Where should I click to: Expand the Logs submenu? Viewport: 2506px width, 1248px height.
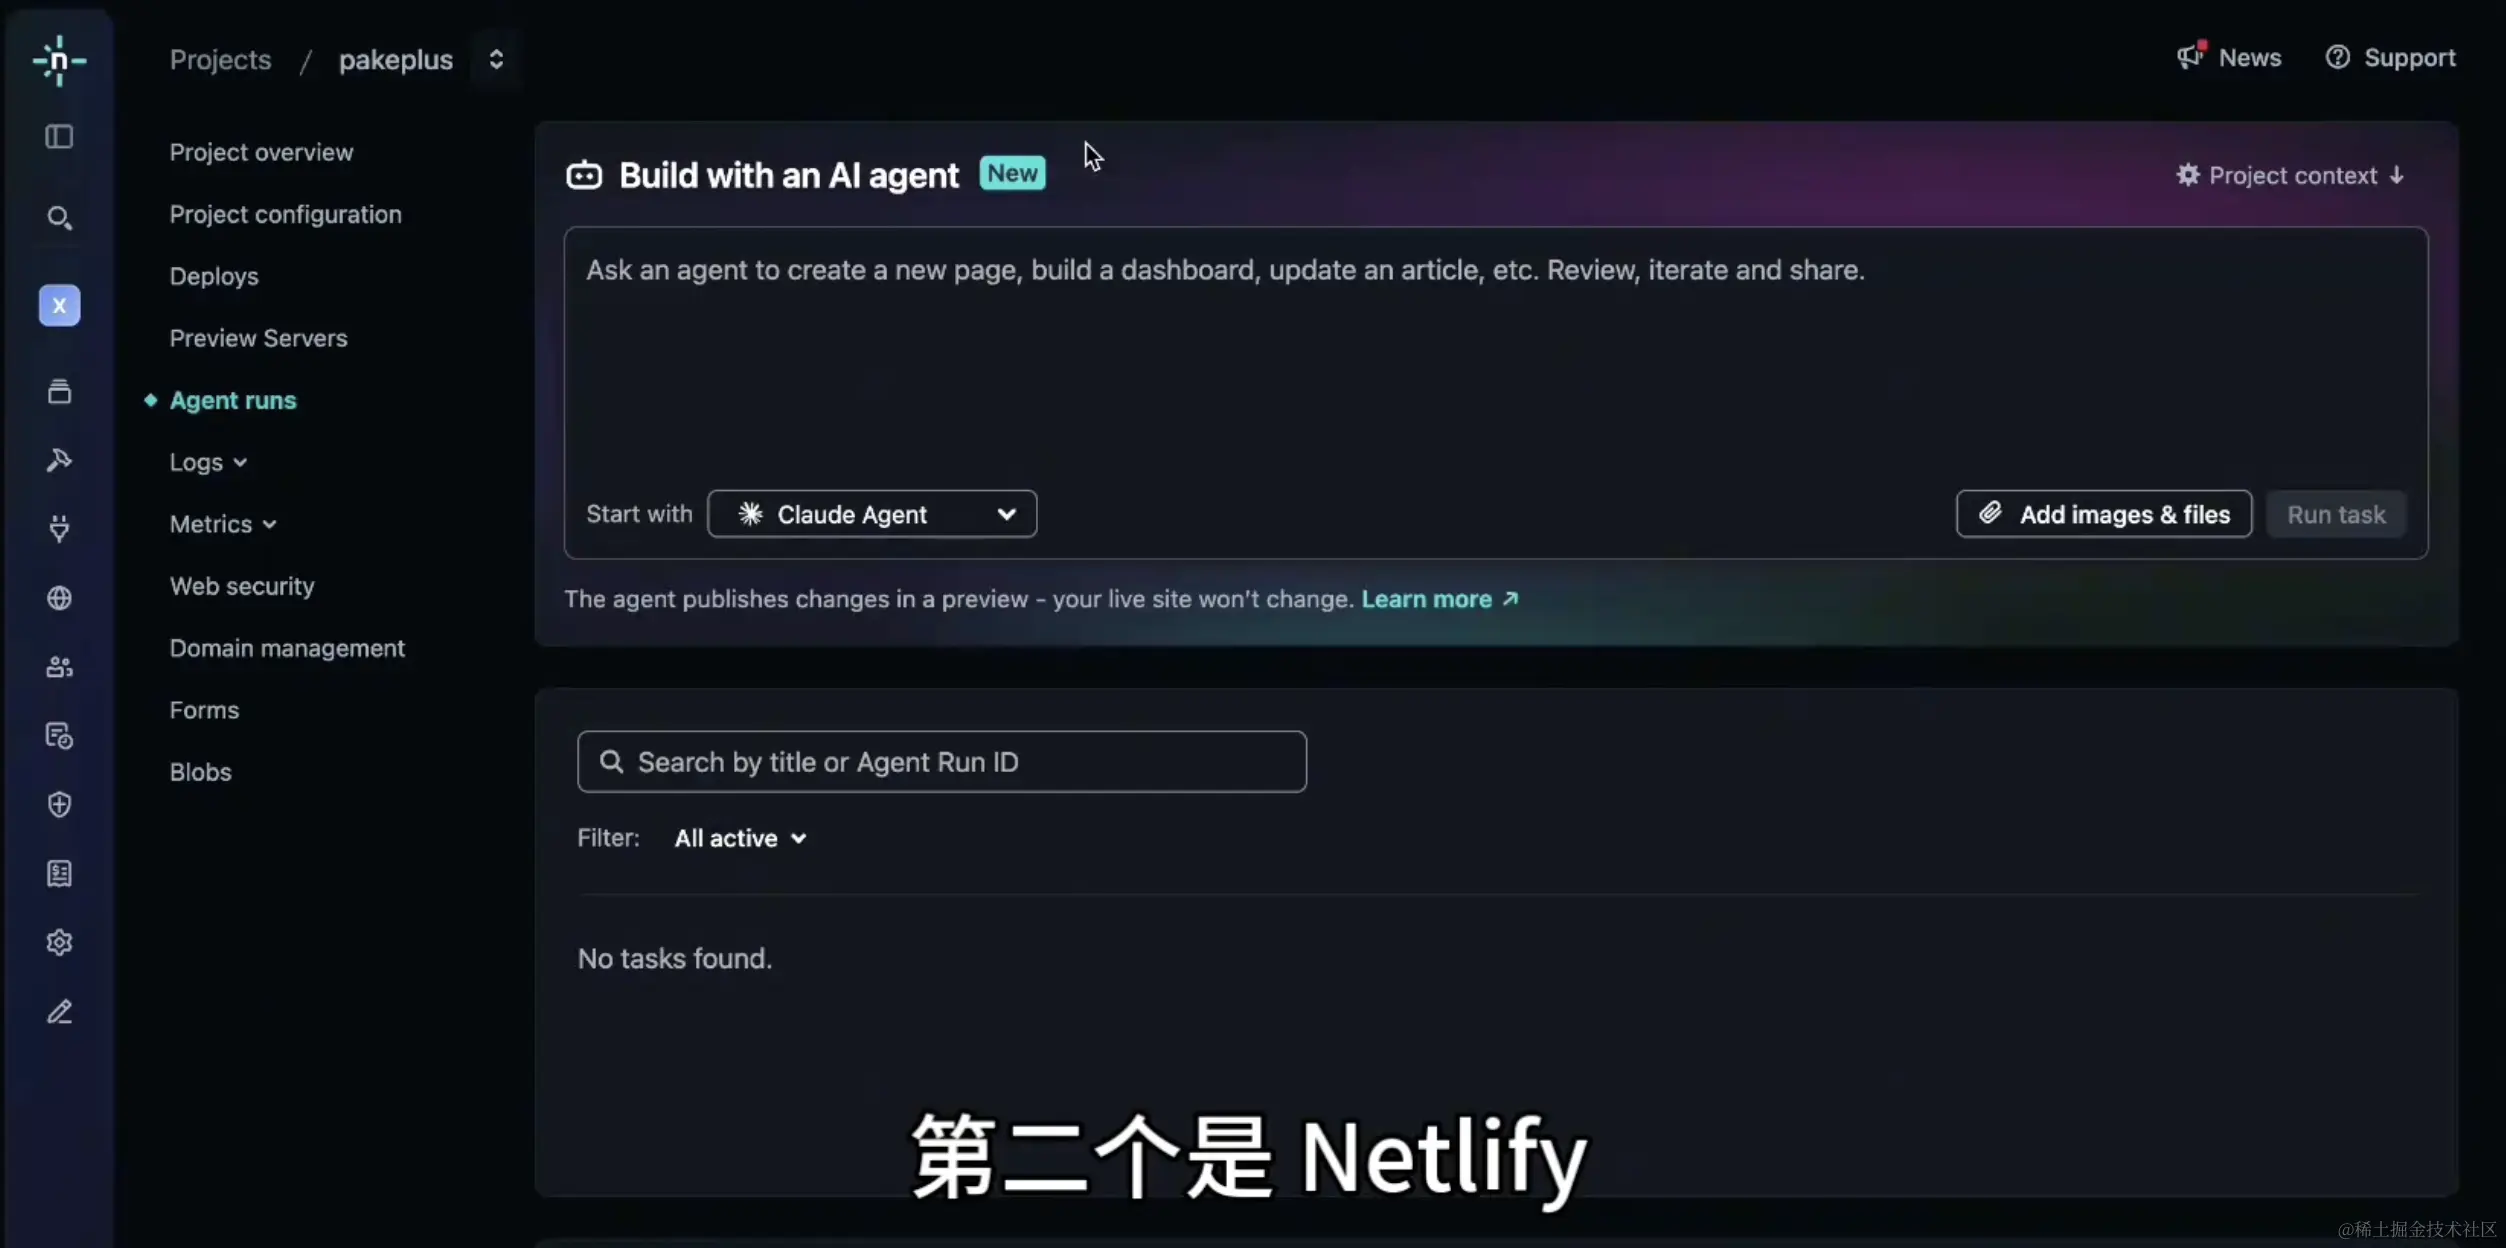[x=208, y=462]
